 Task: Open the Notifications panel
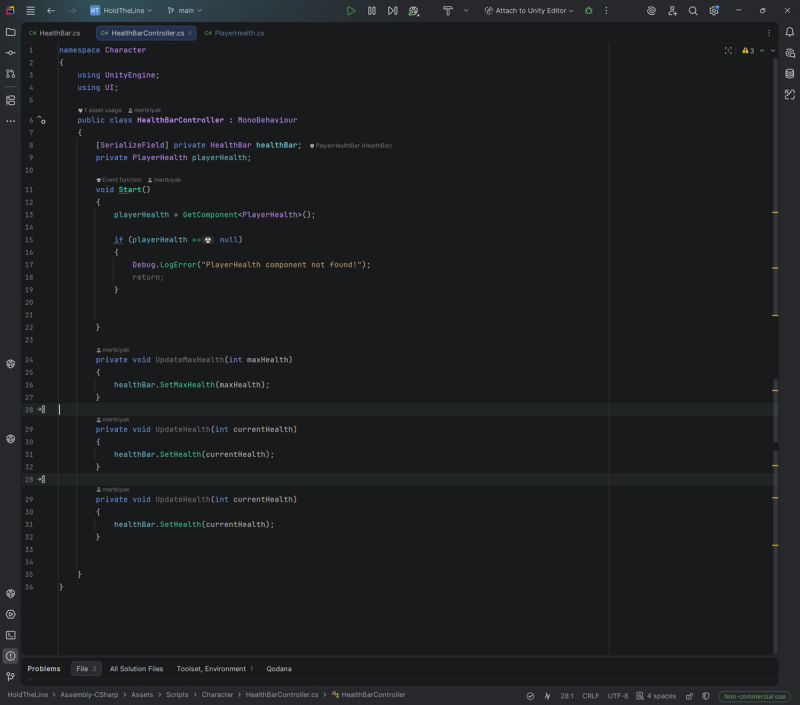[x=789, y=32]
